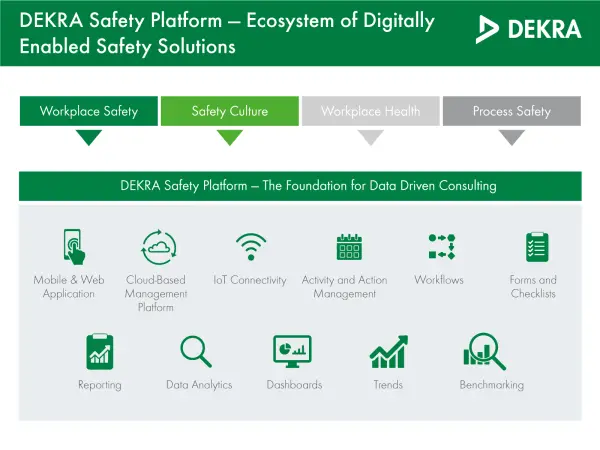
Task: Click the "IoT Connectivity" label
Action: (250, 280)
